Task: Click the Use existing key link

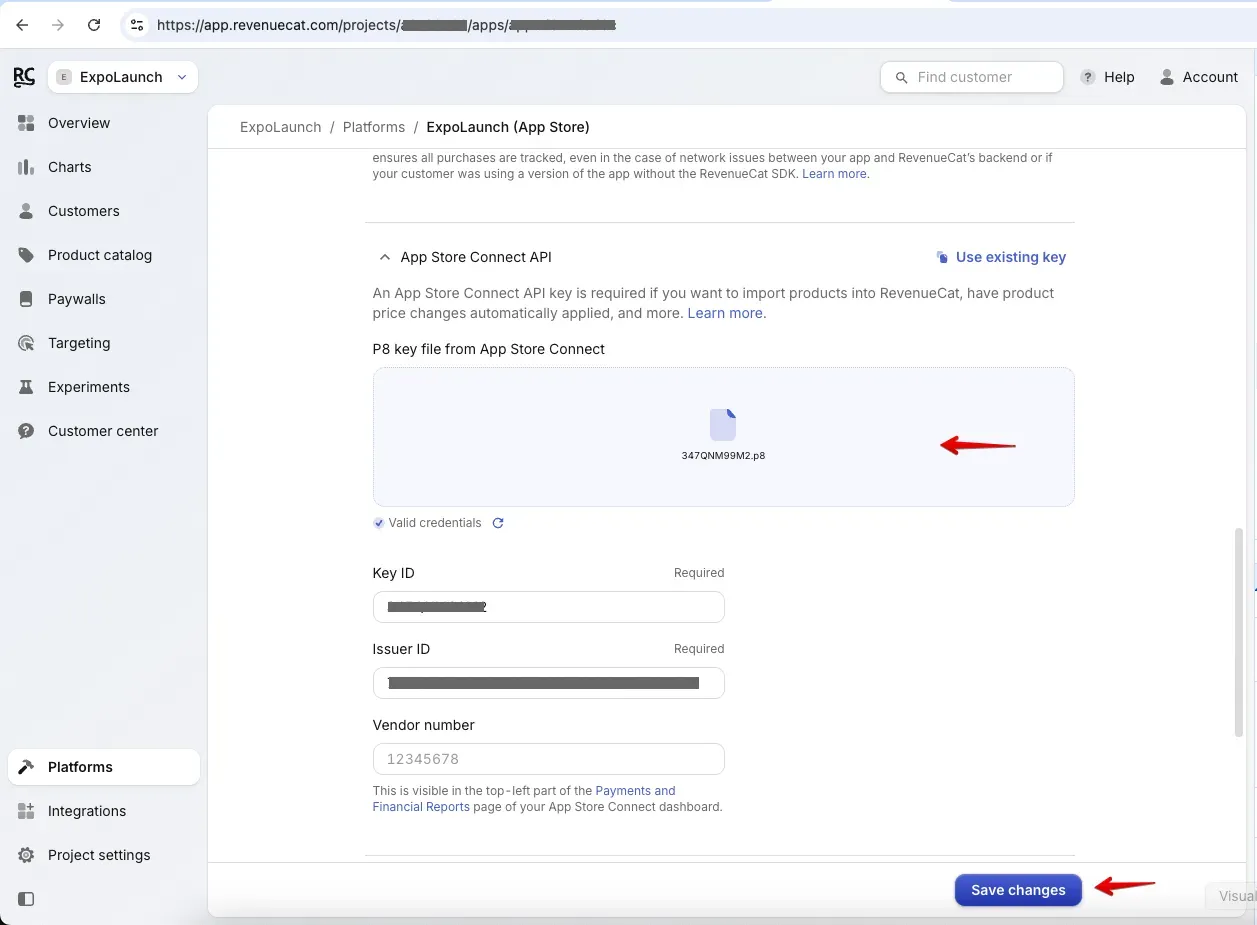Action: pyautogui.click(x=1011, y=257)
